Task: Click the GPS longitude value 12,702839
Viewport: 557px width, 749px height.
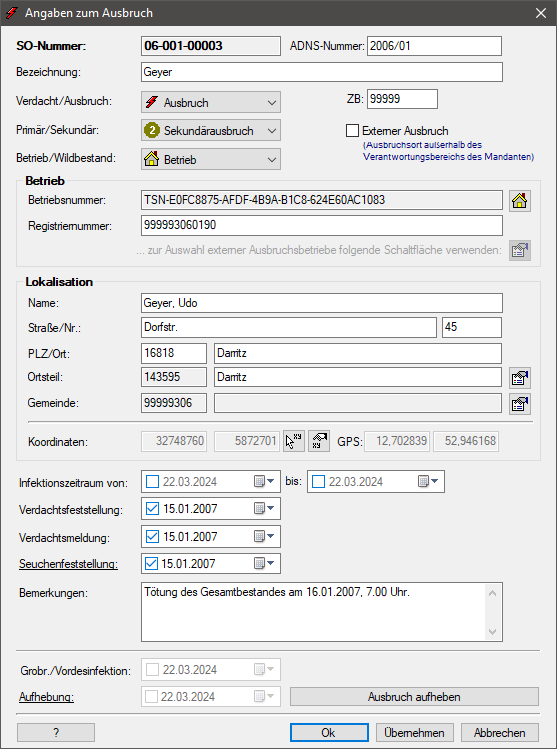Action: click(x=397, y=441)
